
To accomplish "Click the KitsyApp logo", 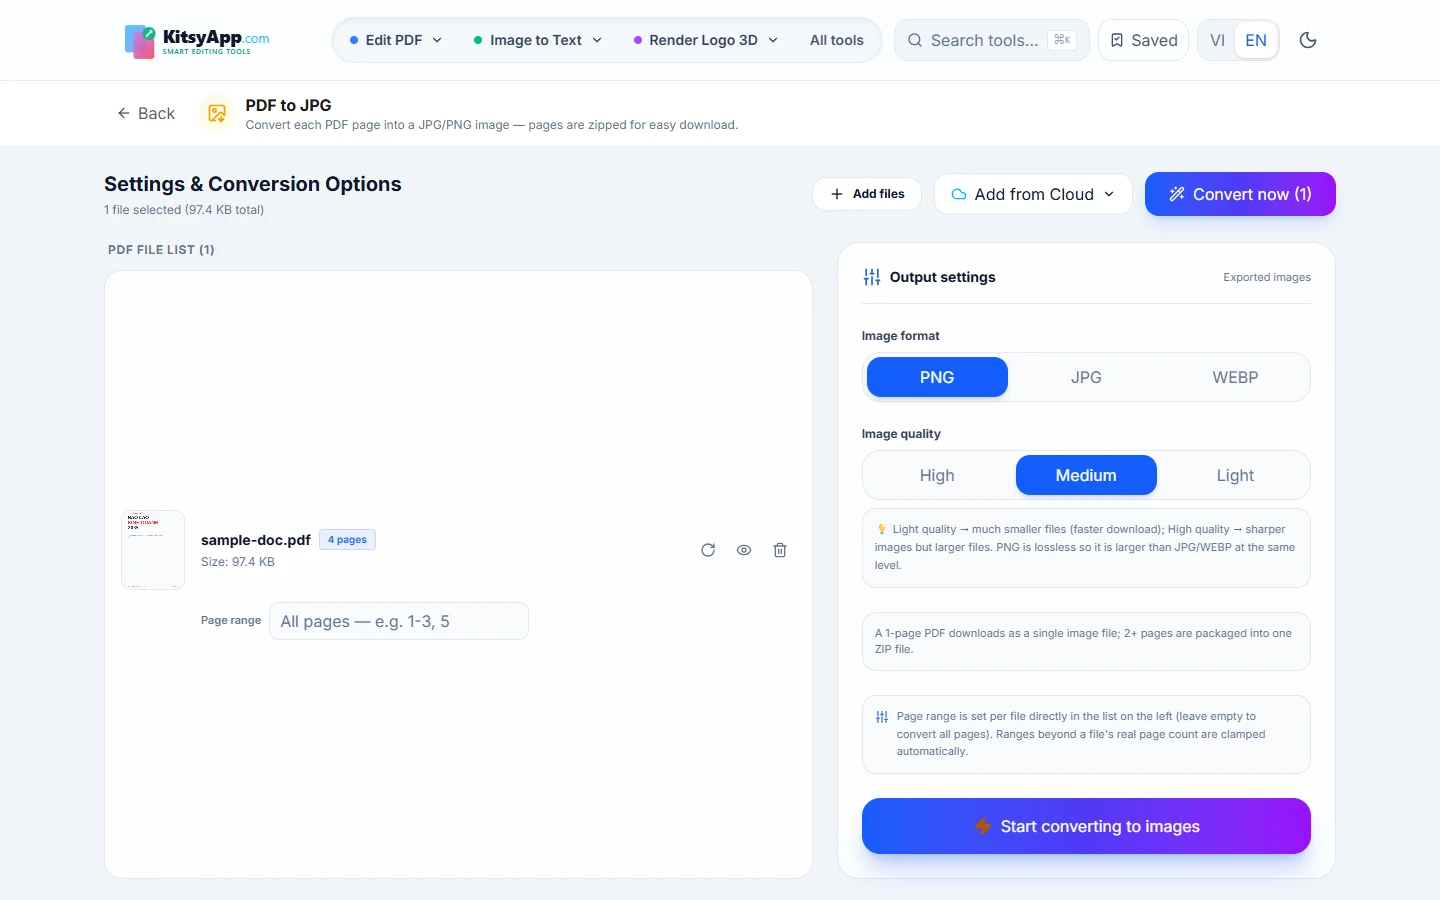I will point(197,41).
